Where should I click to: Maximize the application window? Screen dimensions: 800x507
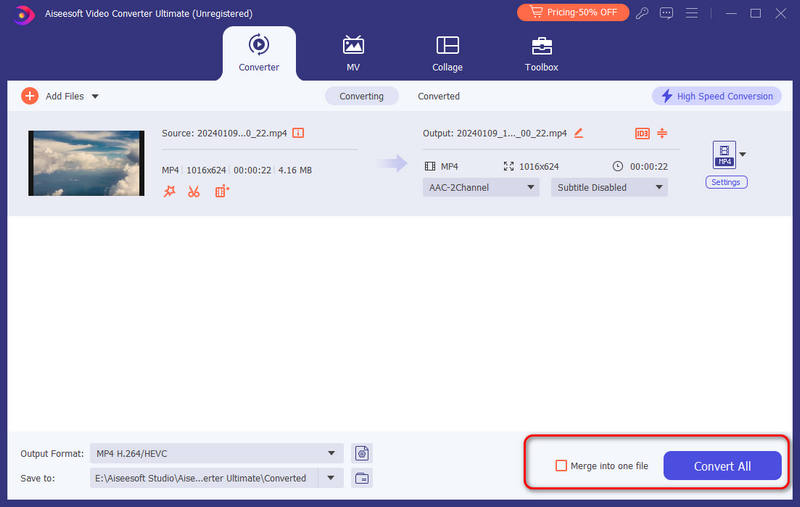(756, 13)
